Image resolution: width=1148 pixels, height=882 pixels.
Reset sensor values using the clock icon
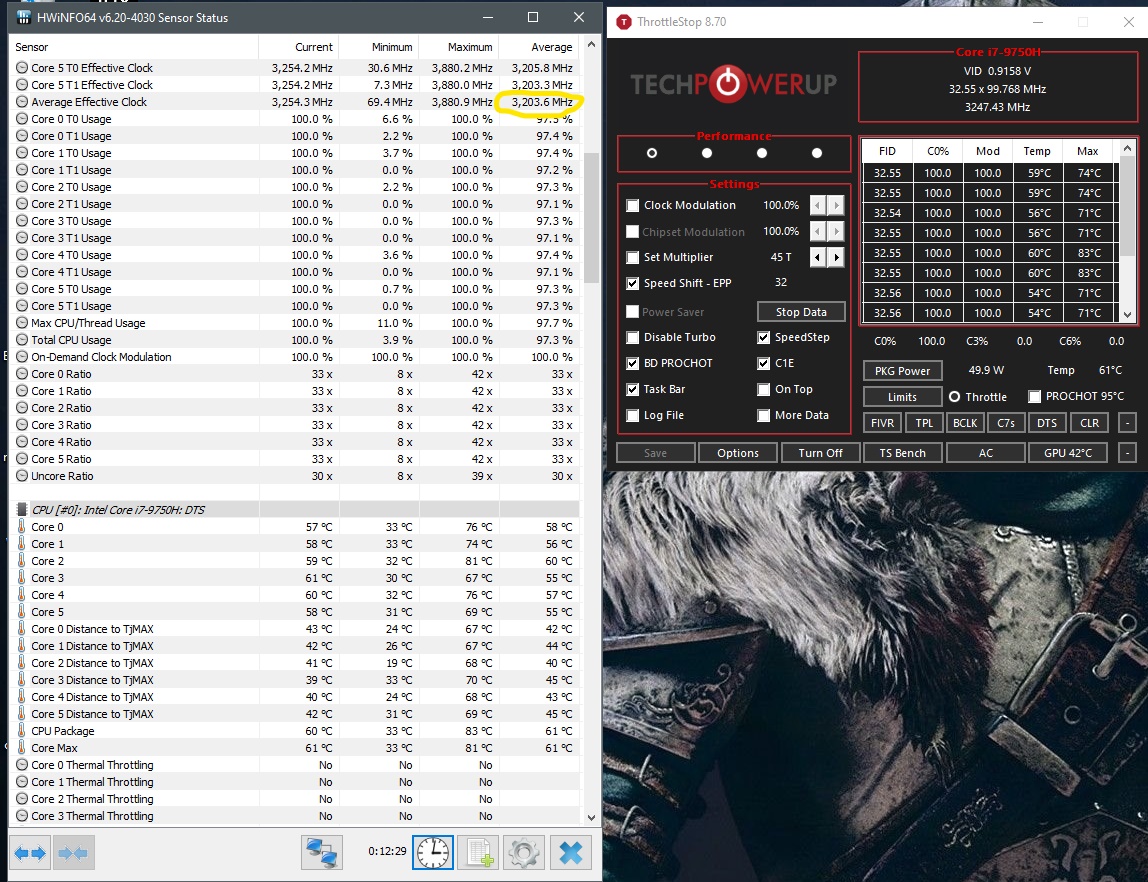pos(433,853)
